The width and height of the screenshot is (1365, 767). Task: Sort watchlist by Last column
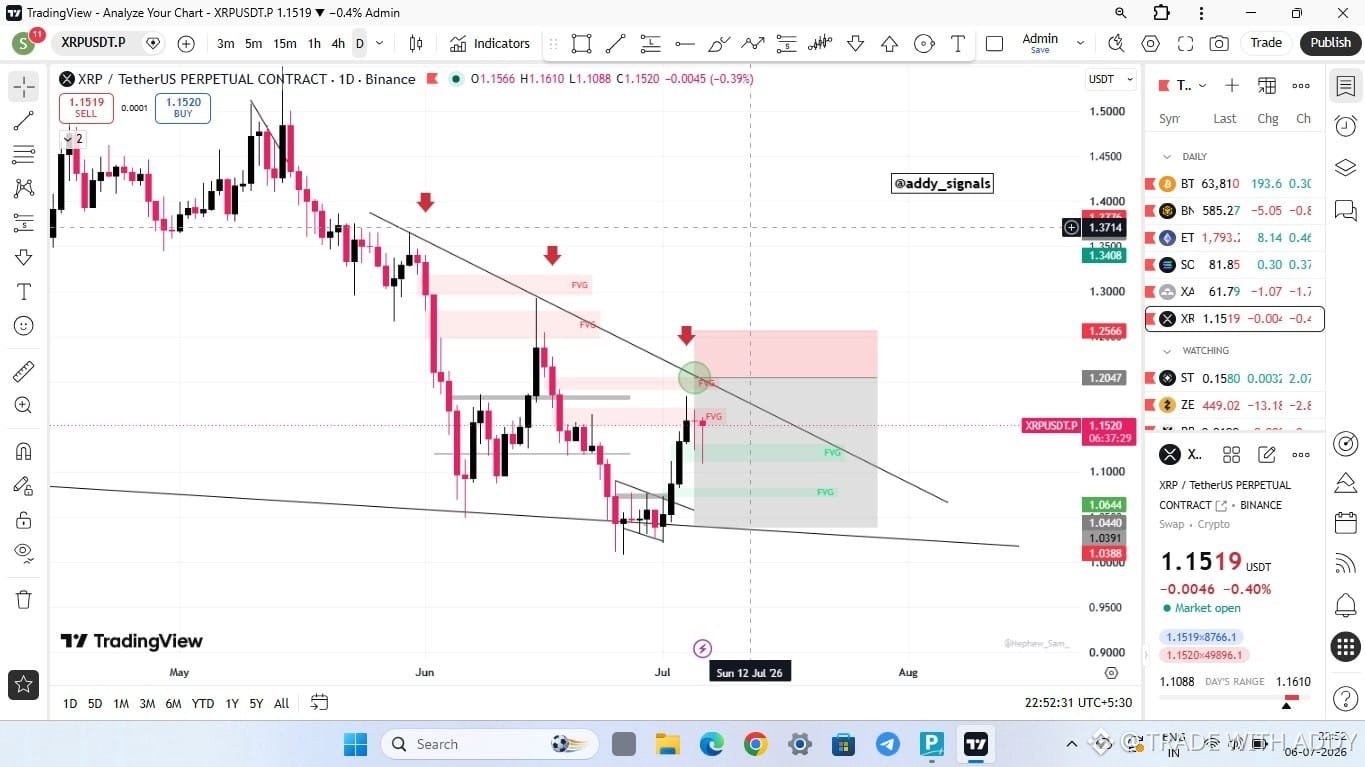[1225, 118]
